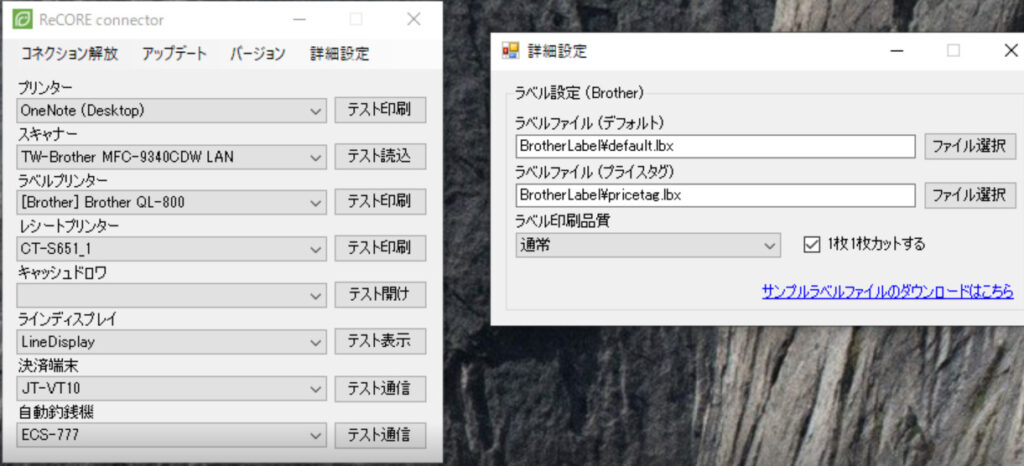
Task: Open the サンプルラベルファイルのダウンロードはこちら link
Action: tap(888, 290)
